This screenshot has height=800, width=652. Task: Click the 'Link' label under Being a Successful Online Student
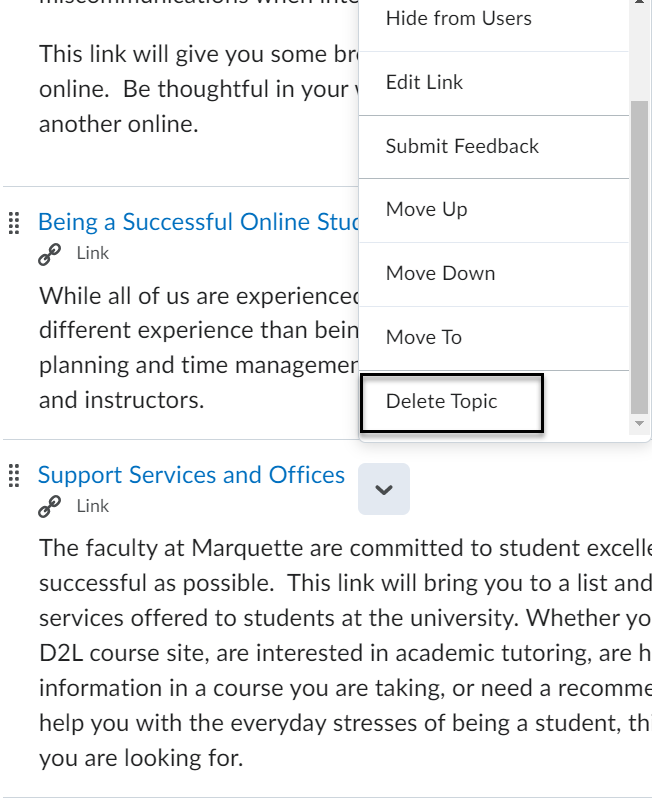tap(93, 253)
